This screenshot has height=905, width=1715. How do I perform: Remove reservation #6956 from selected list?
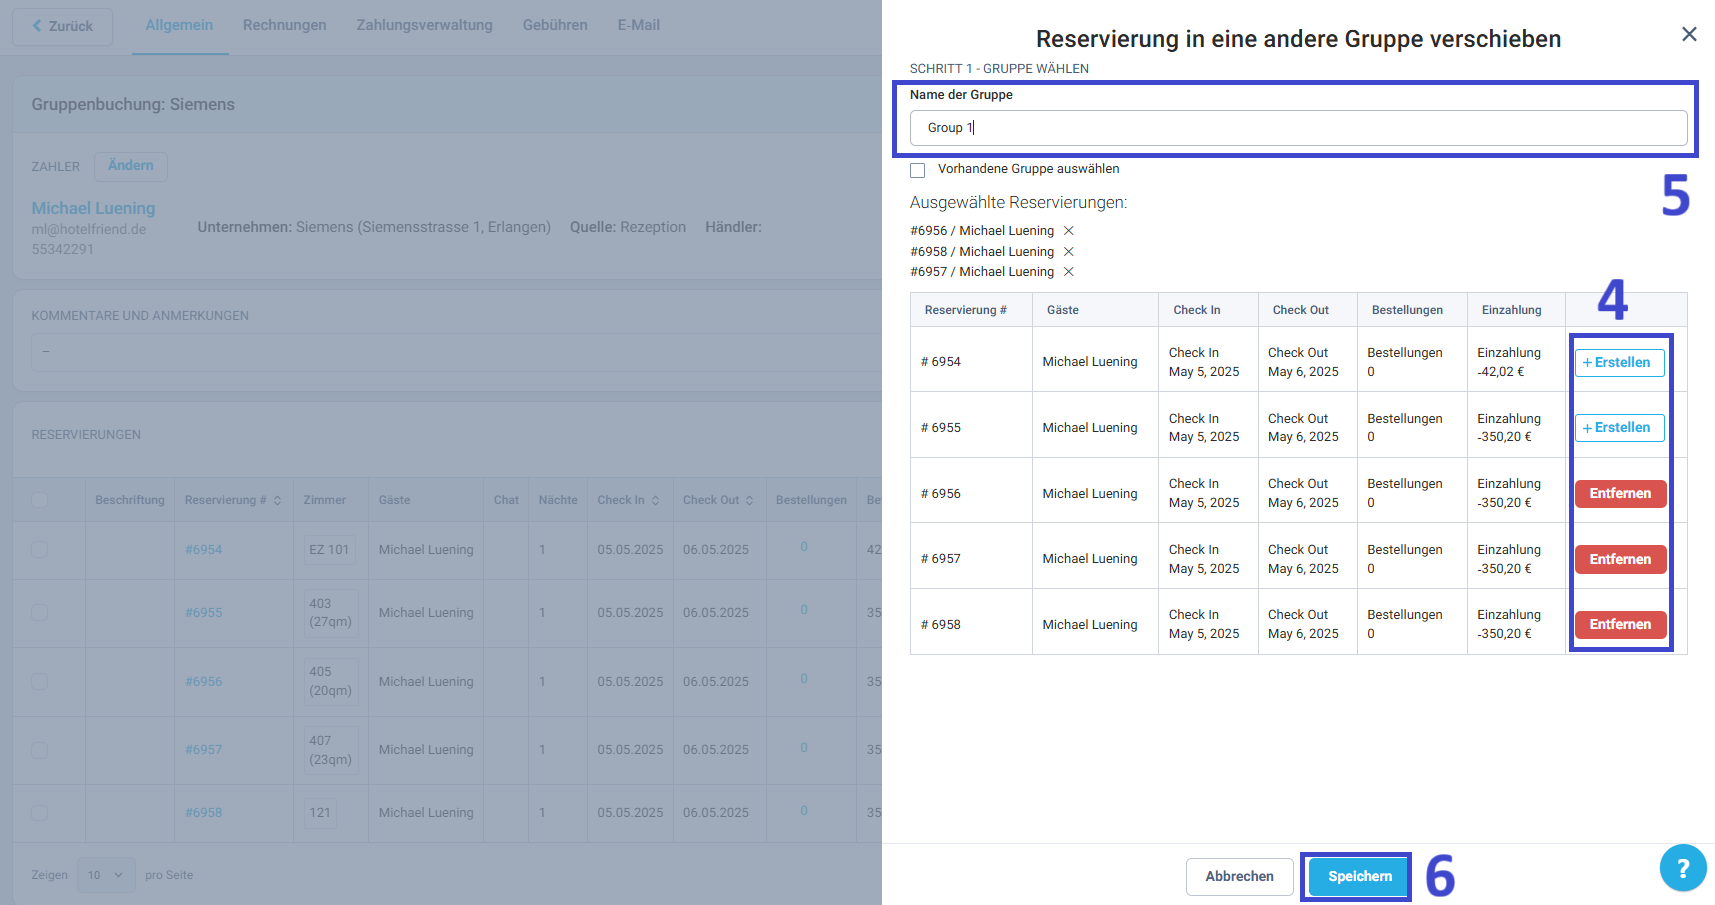pyautogui.click(x=1068, y=231)
